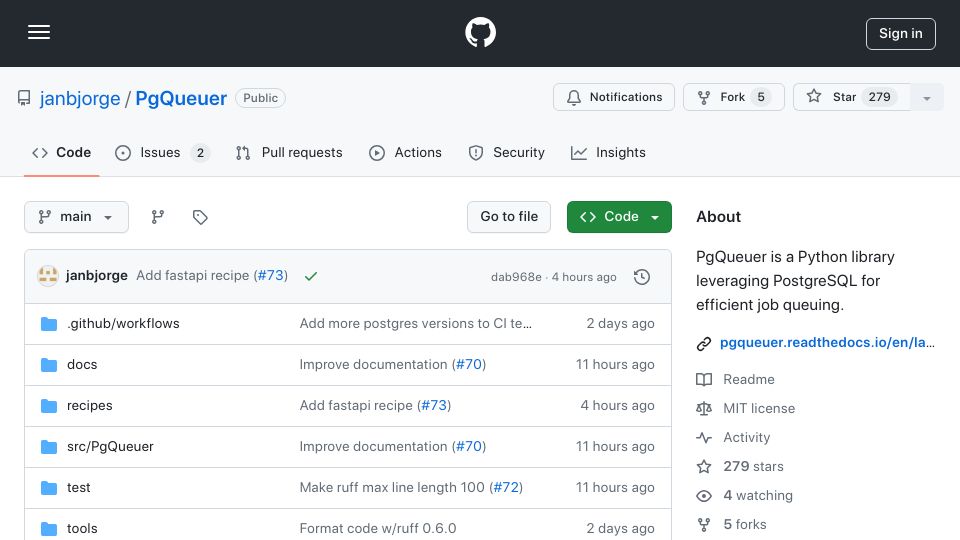Screen dimensions: 960x540
Task: Open pull request #73 link in commit header
Action: click(x=271, y=276)
